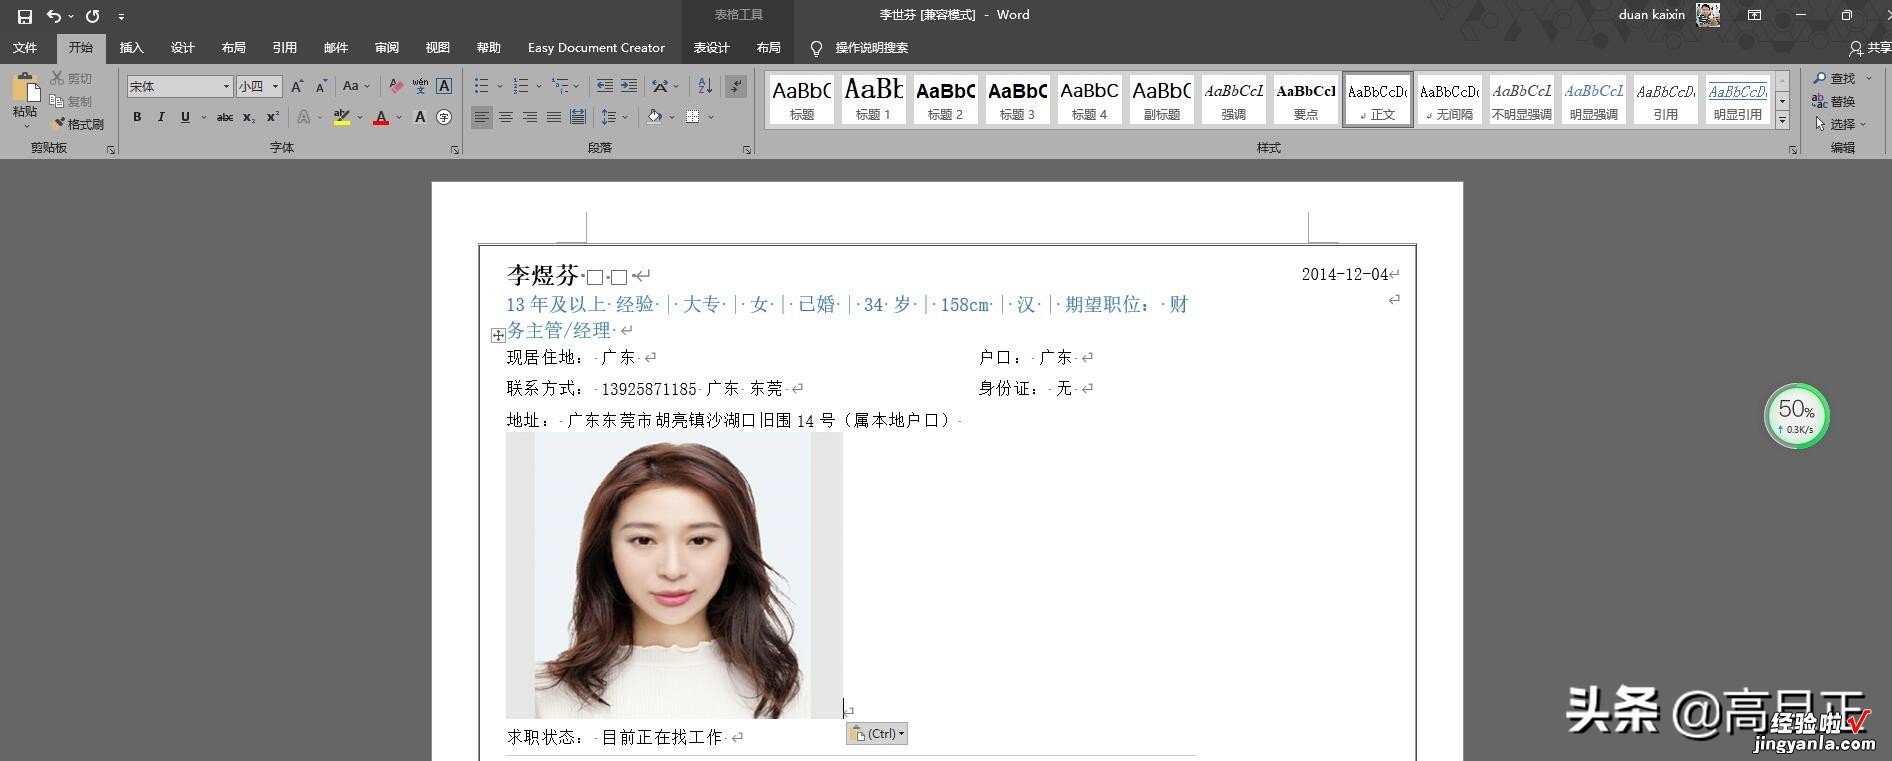The height and width of the screenshot is (761, 1892).
Task: Open Ribbon Display Options in title bar
Action: (1754, 15)
